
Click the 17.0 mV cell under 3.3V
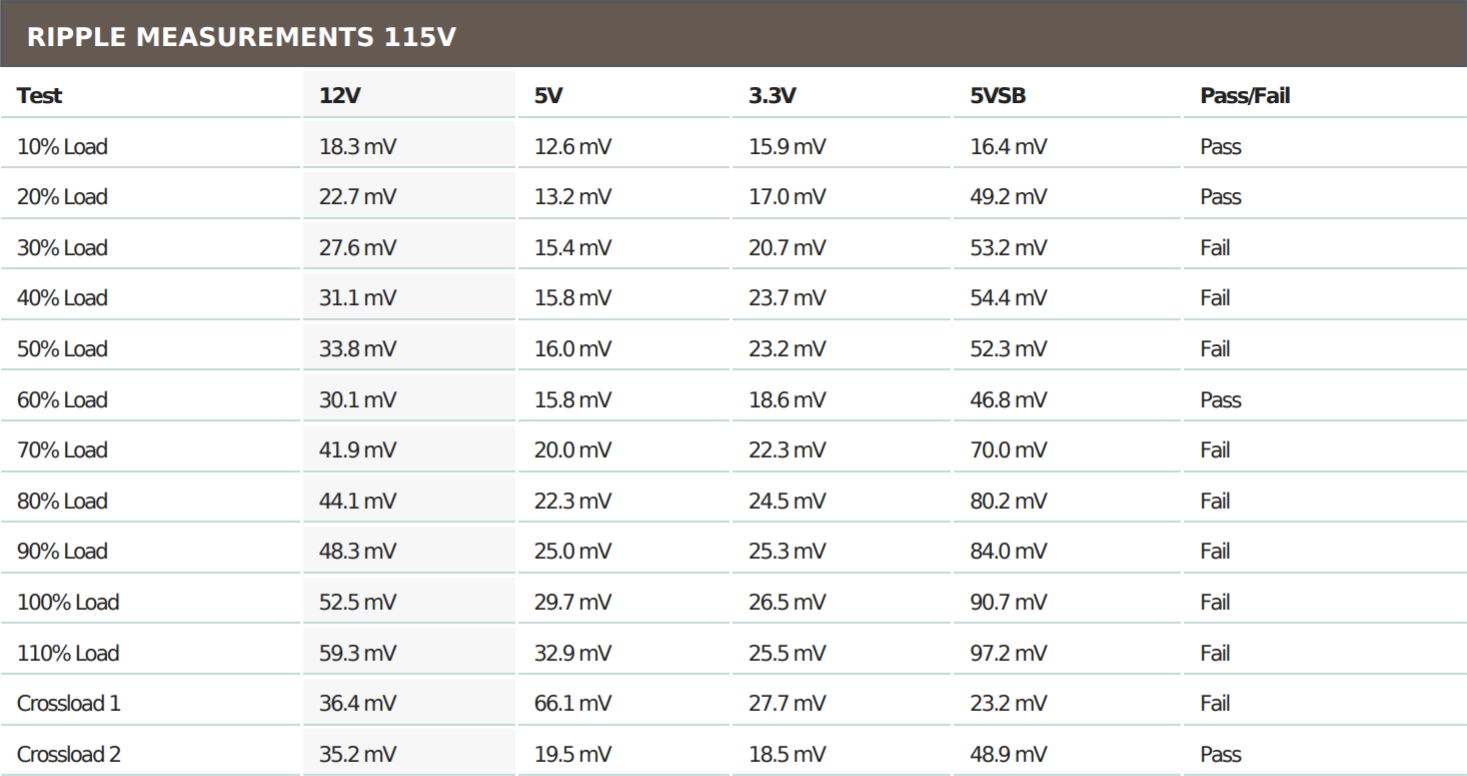pyautogui.click(x=788, y=197)
